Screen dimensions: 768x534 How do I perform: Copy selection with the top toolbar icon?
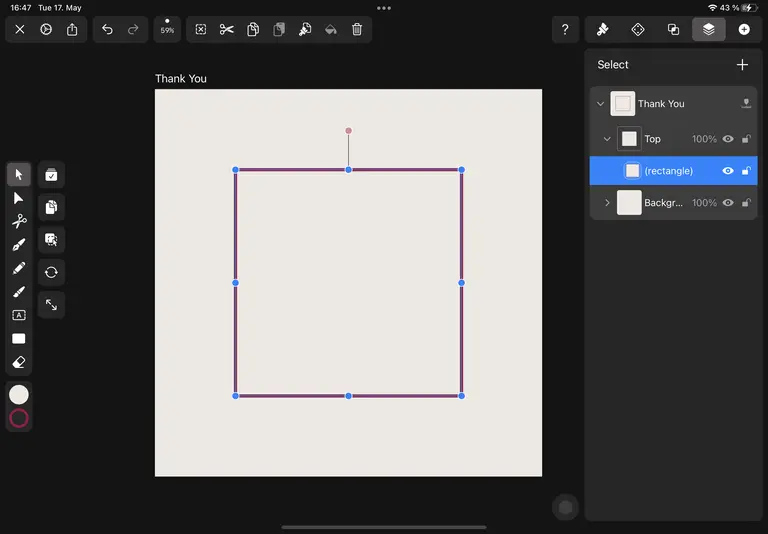pyautogui.click(x=253, y=29)
